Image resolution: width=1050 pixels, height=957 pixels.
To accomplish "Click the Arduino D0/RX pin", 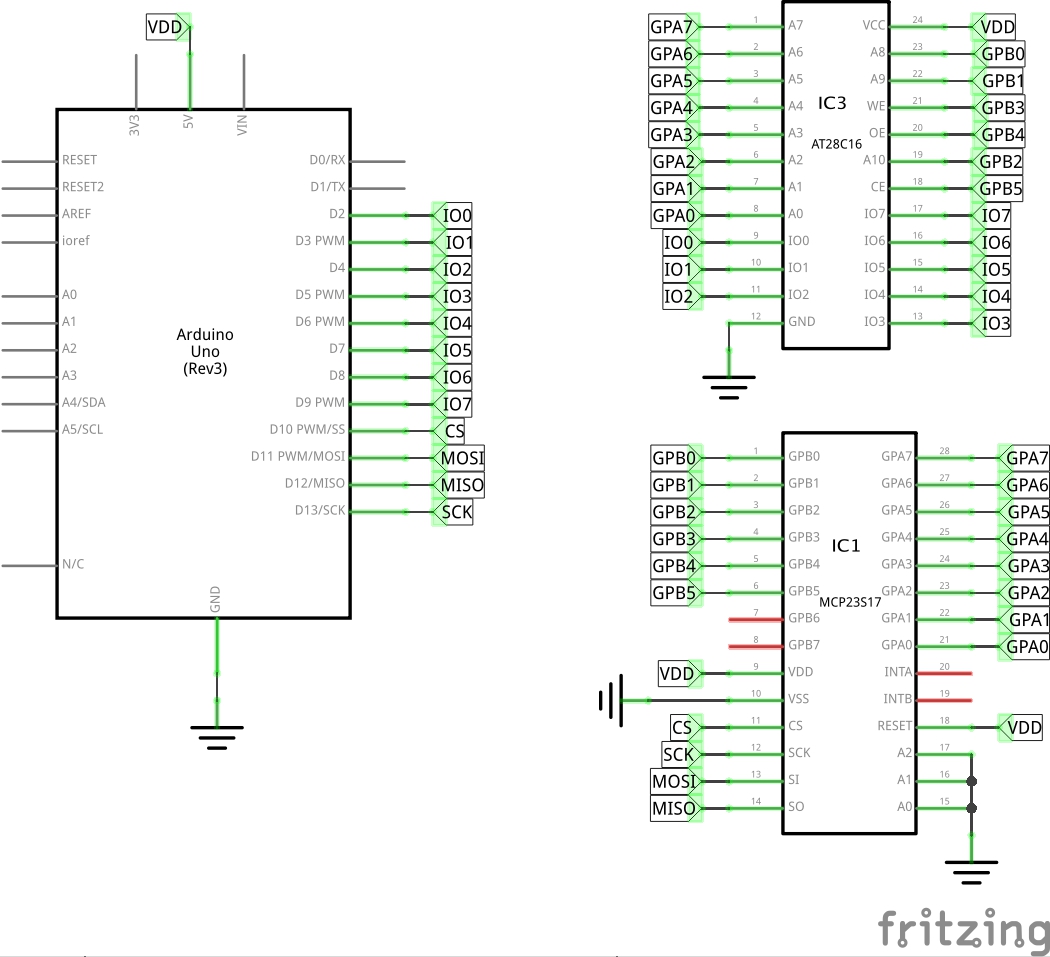I will point(378,161).
